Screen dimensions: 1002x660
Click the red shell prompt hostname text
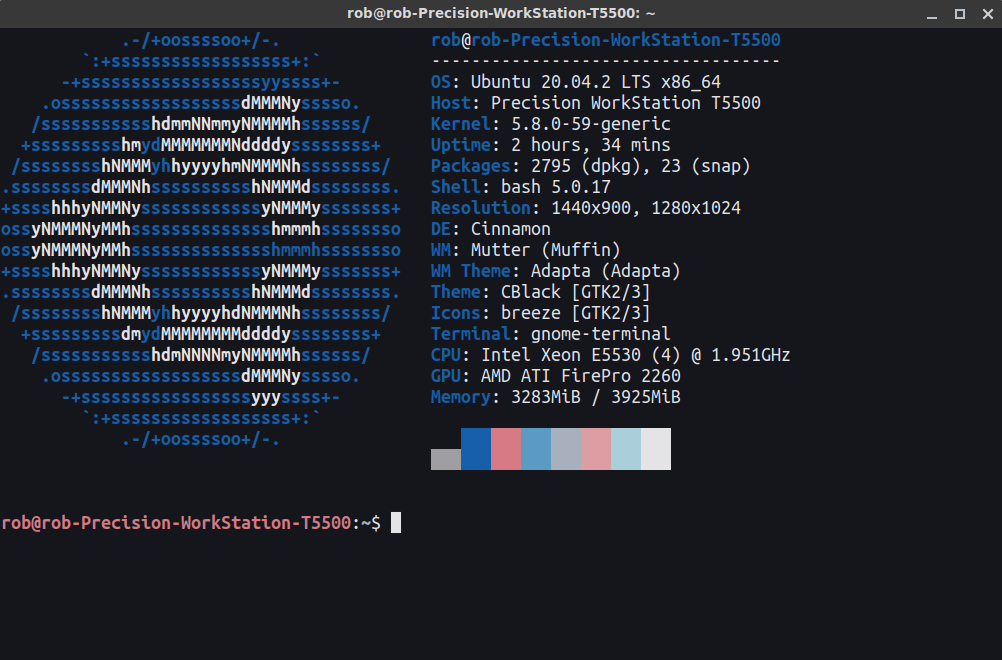pos(175,523)
